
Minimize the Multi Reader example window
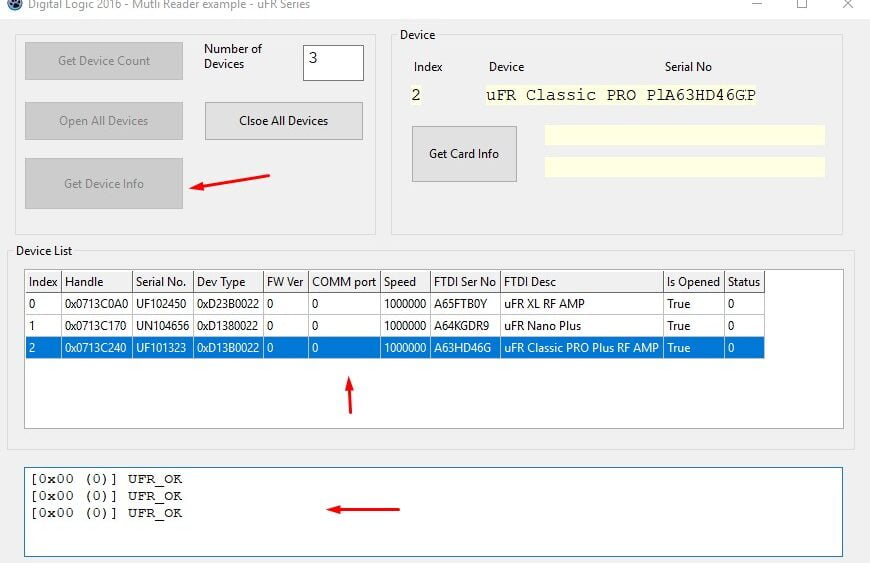(x=757, y=4)
